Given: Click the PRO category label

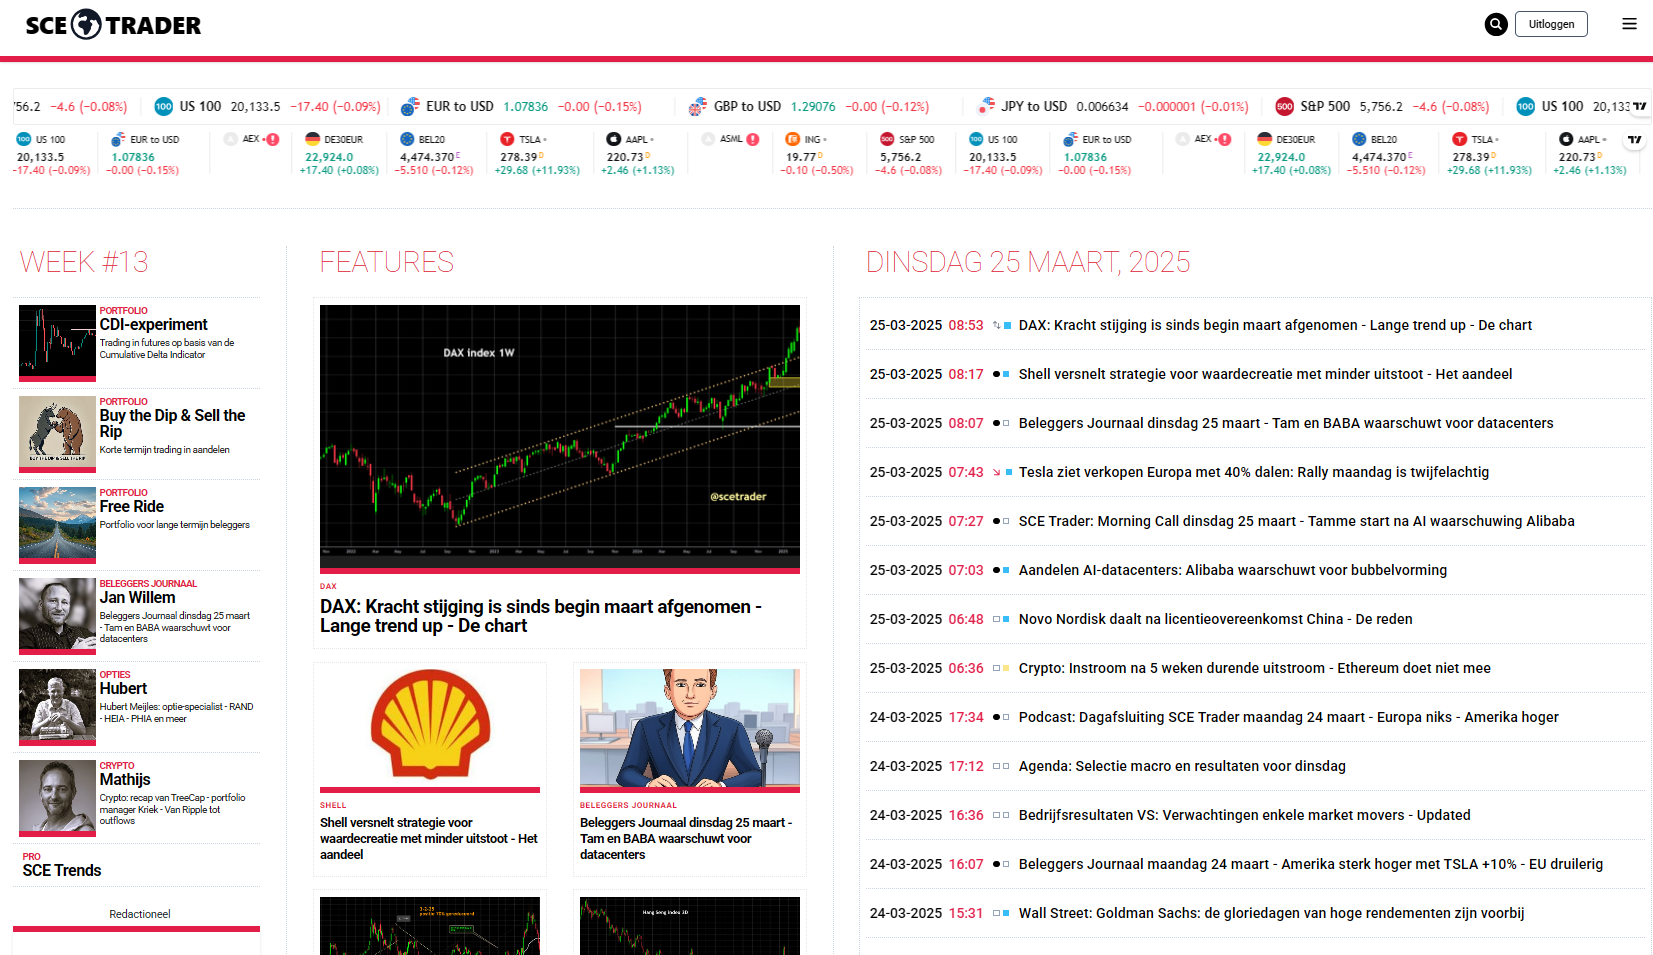Looking at the screenshot, I should click(32, 857).
